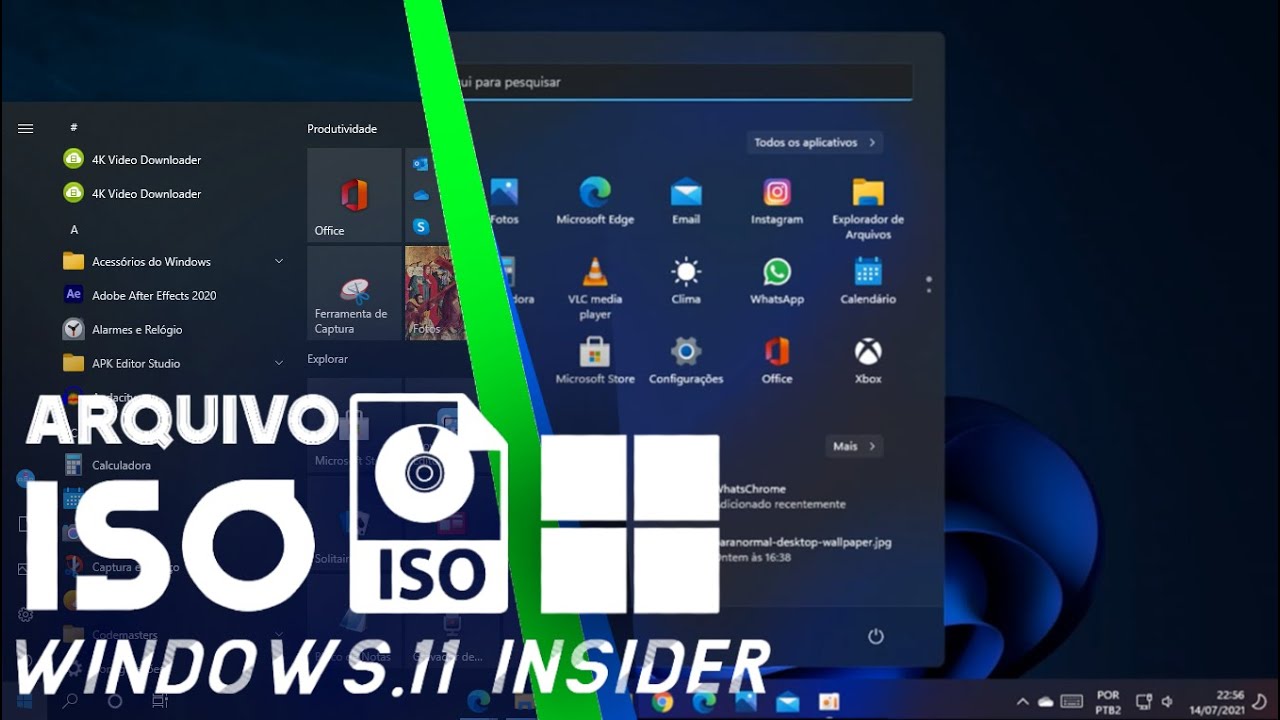
Task: Open Cortana circle on taskbar
Action: pos(115,702)
